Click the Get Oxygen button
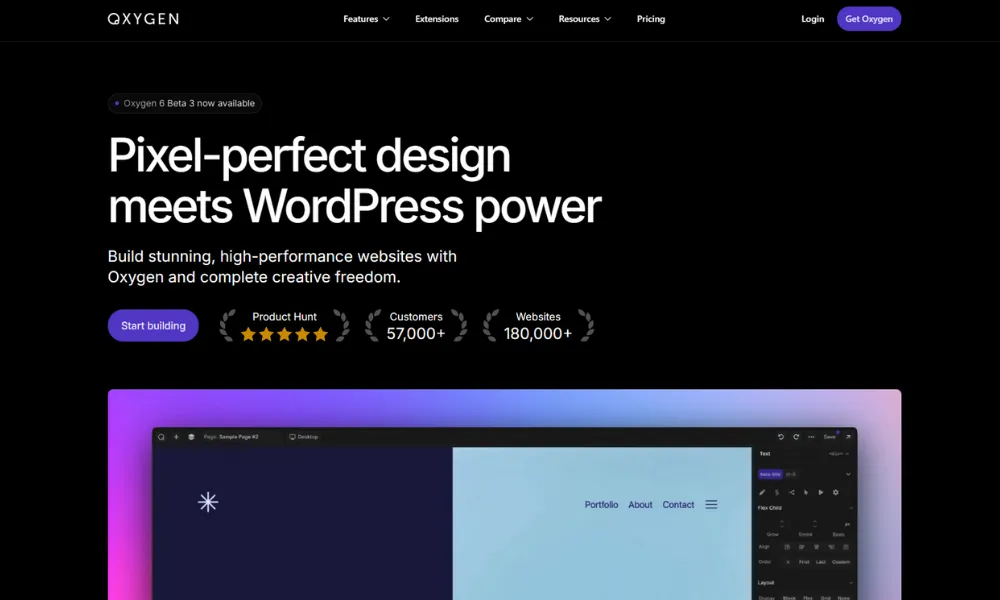The width and height of the screenshot is (1000, 600). tap(868, 19)
